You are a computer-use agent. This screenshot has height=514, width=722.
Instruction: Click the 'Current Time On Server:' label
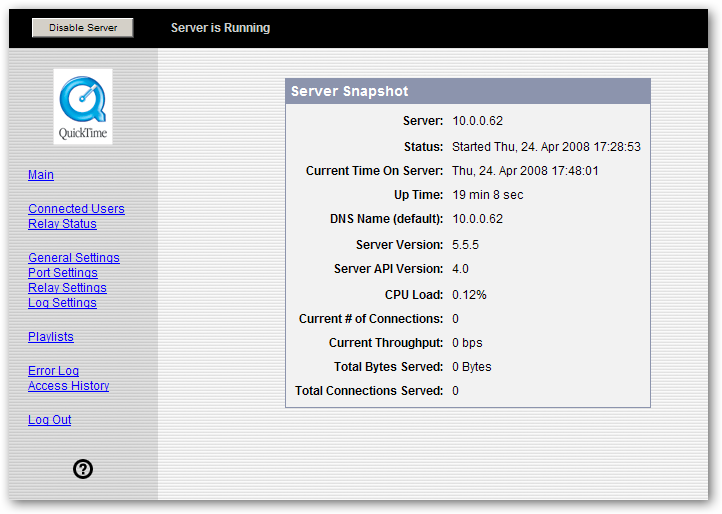click(x=374, y=171)
